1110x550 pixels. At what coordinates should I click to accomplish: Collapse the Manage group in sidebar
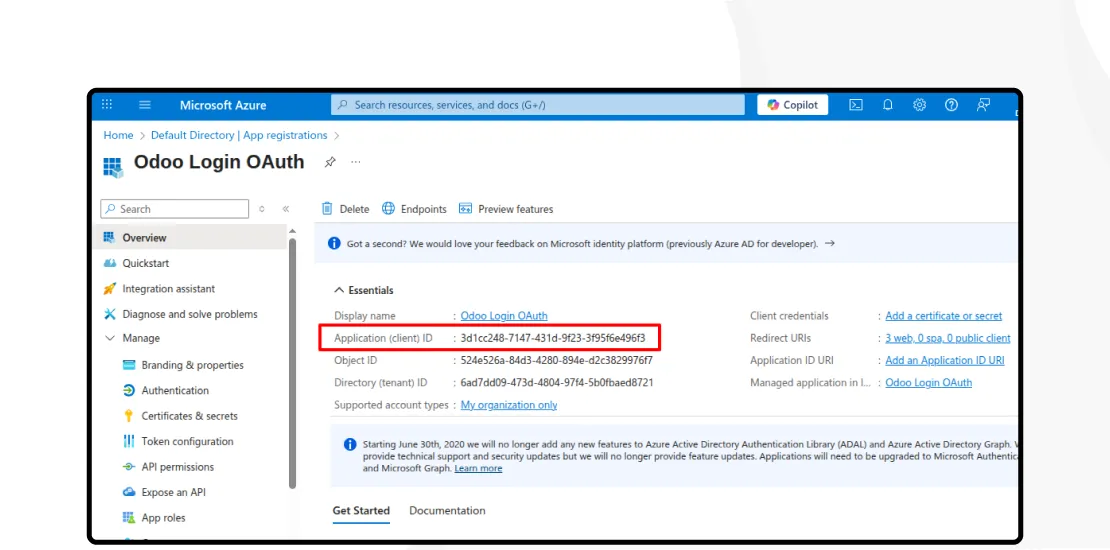pos(111,339)
